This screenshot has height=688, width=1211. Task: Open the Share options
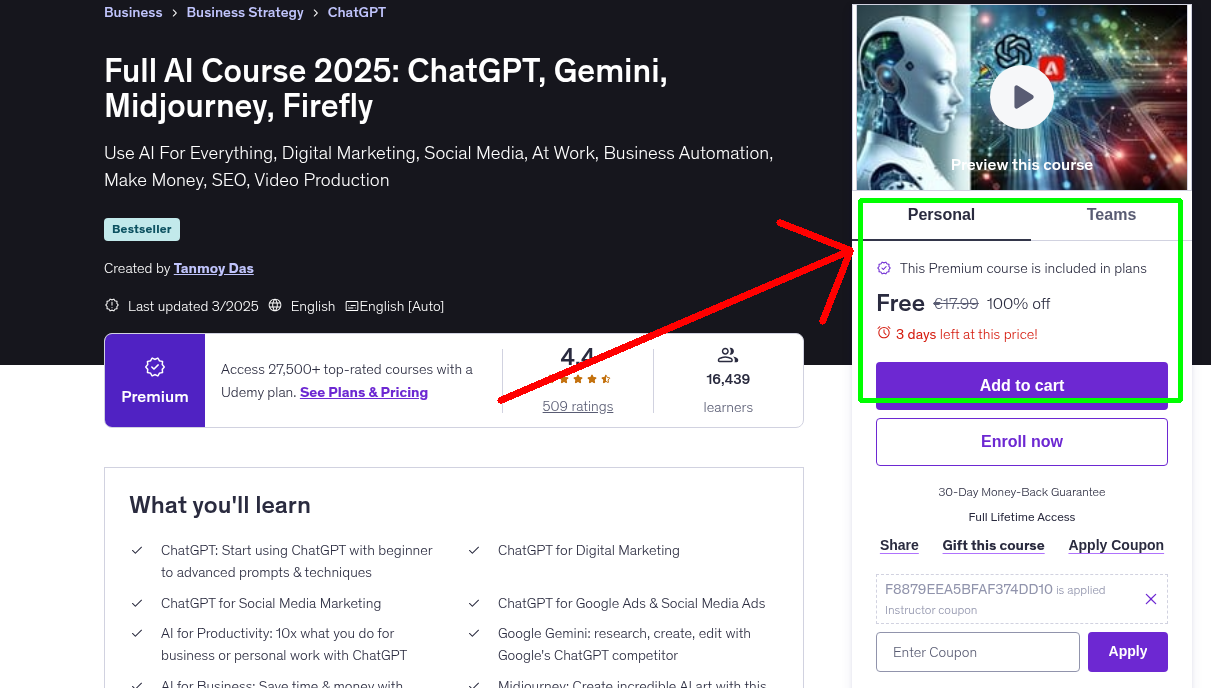click(x=898, y=545)
